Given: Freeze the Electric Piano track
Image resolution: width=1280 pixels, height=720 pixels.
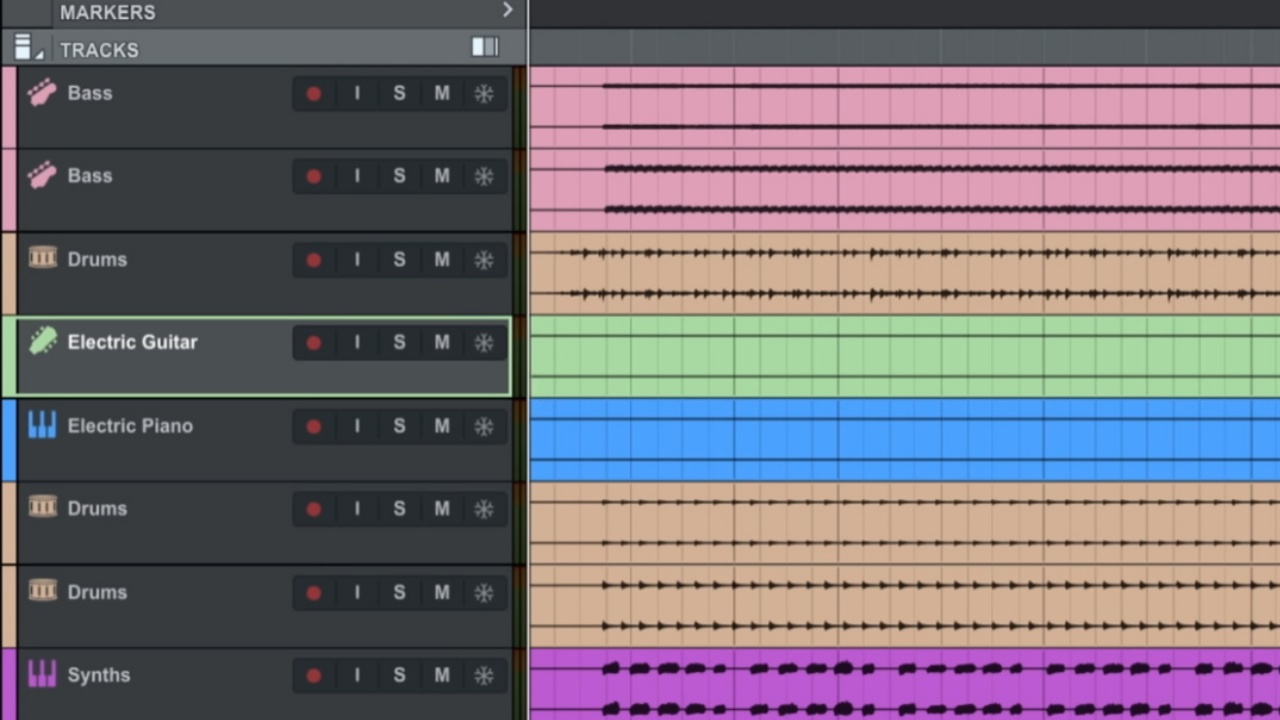Looking at the screenshot, I should (x=484, y=427).
